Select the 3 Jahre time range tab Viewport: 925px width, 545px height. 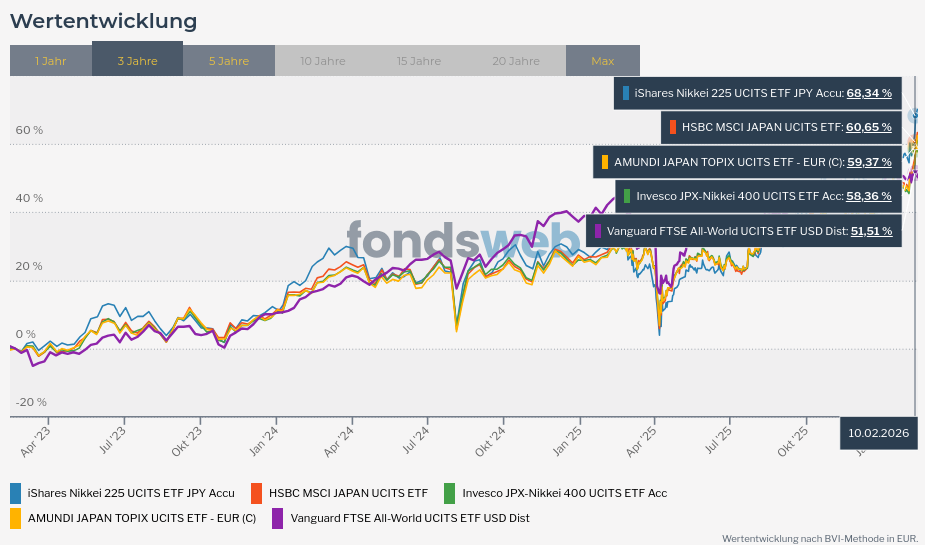[137, 59]
